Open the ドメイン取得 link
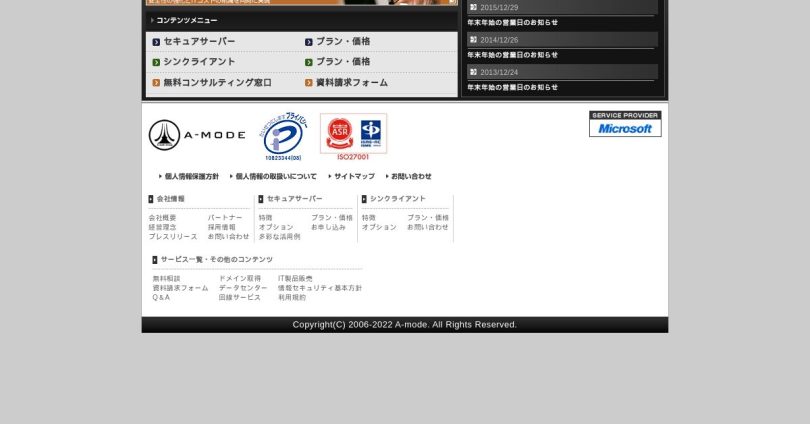 pyautogui.click(x=240, y=279)
